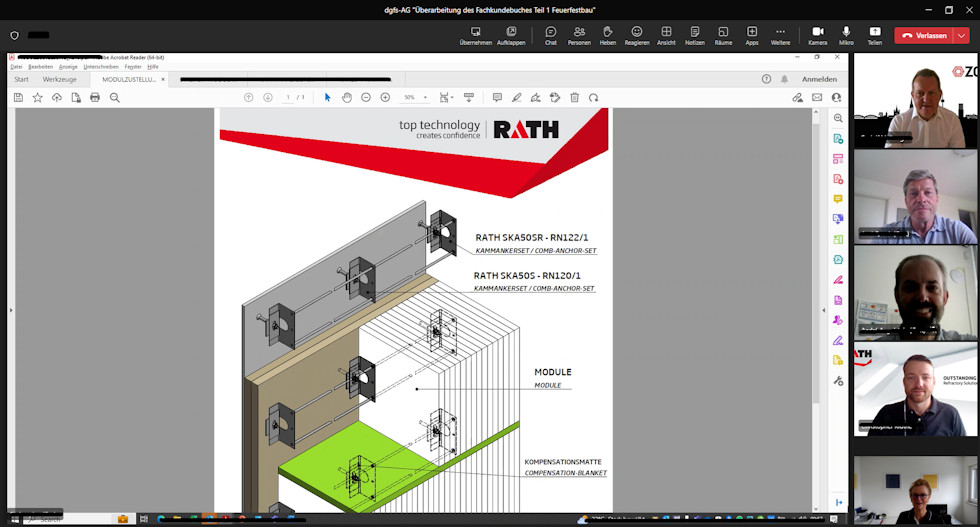Click the help question mark icon
This screenshot has height=527, width=980.
pyautogui.click(x=766, y=79)
